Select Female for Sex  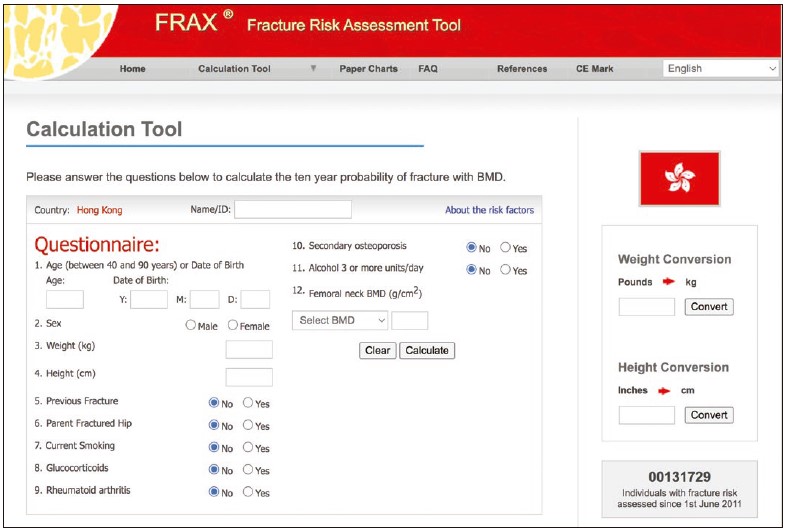tap(233, 325)
